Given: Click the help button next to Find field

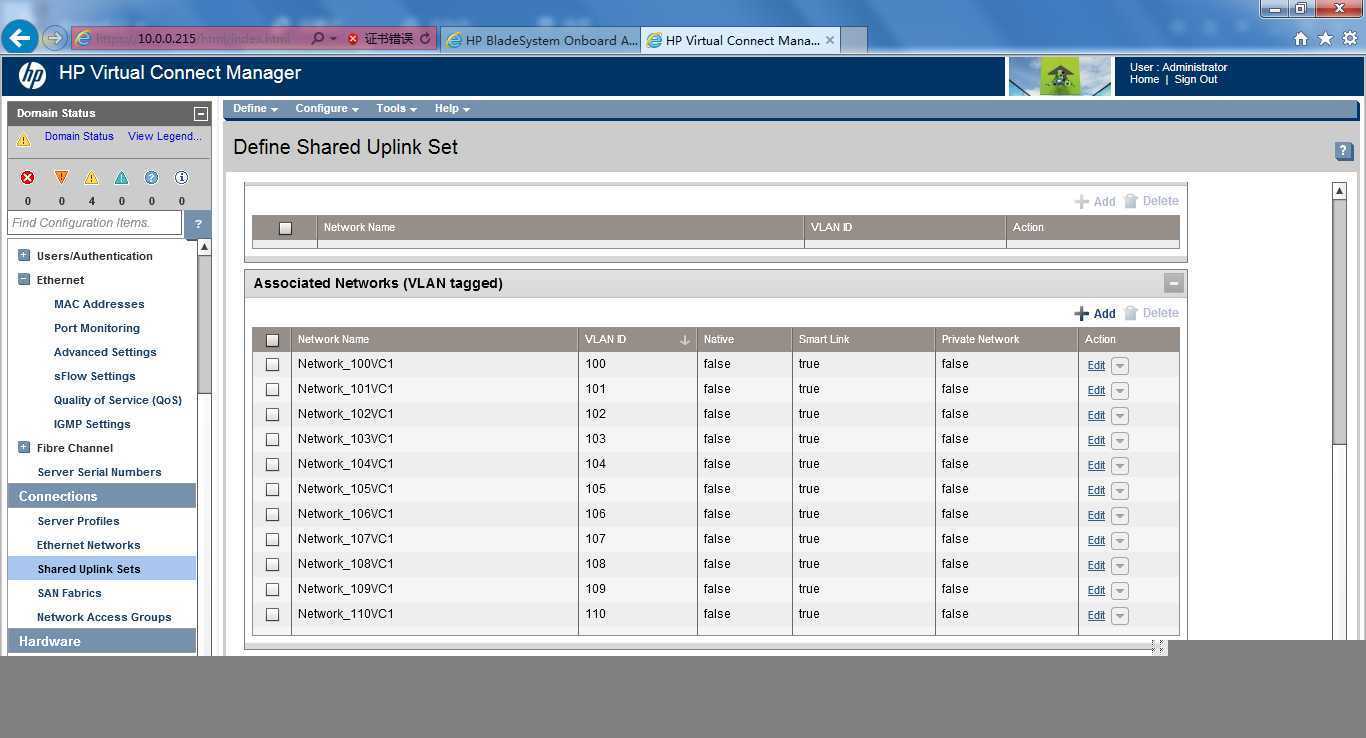Looking at the screenshot, I should pyautogui.click(x=197, y=223).
